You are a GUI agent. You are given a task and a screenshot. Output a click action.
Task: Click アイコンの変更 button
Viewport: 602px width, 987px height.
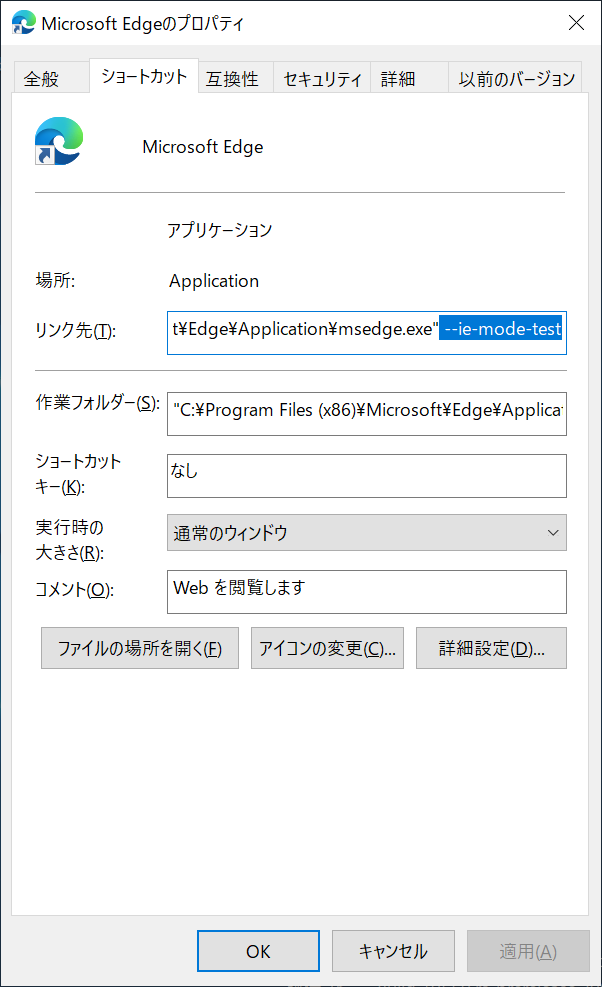tap(327, 648)
